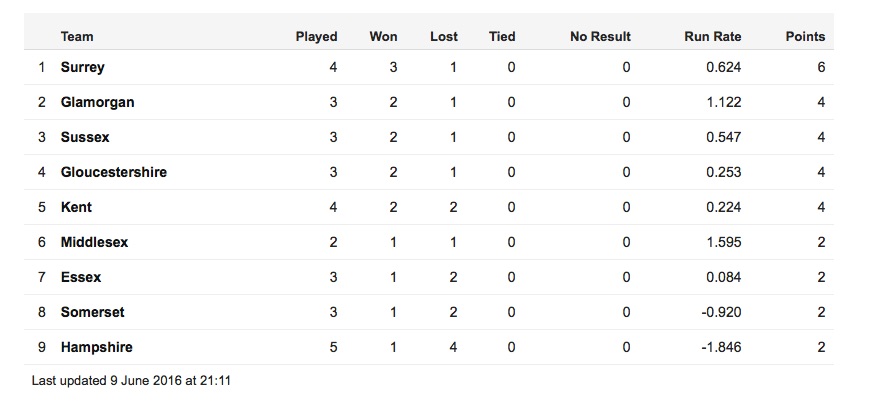Image resolution: width=869 pixels, height=405 pixels.
Task: Click the No Result column header
Action: pyautogui.click(x=601, y=37)
